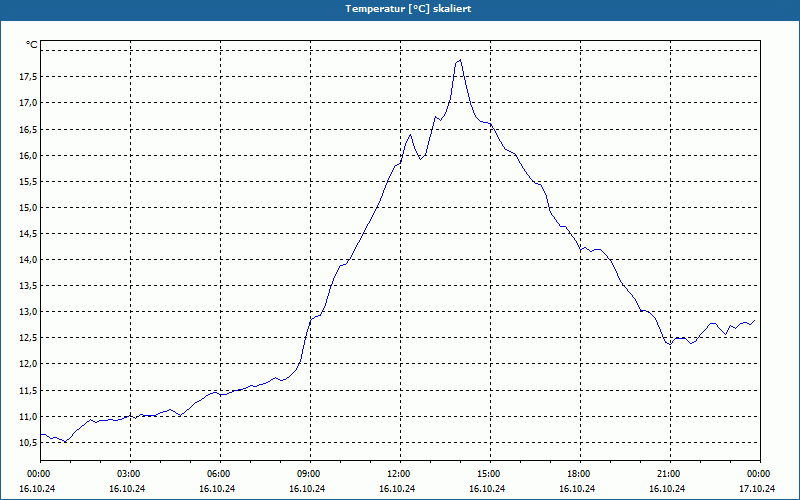Click the temperature curve peak near 14:00
The image size is (800, 500).
coord(460,60)
